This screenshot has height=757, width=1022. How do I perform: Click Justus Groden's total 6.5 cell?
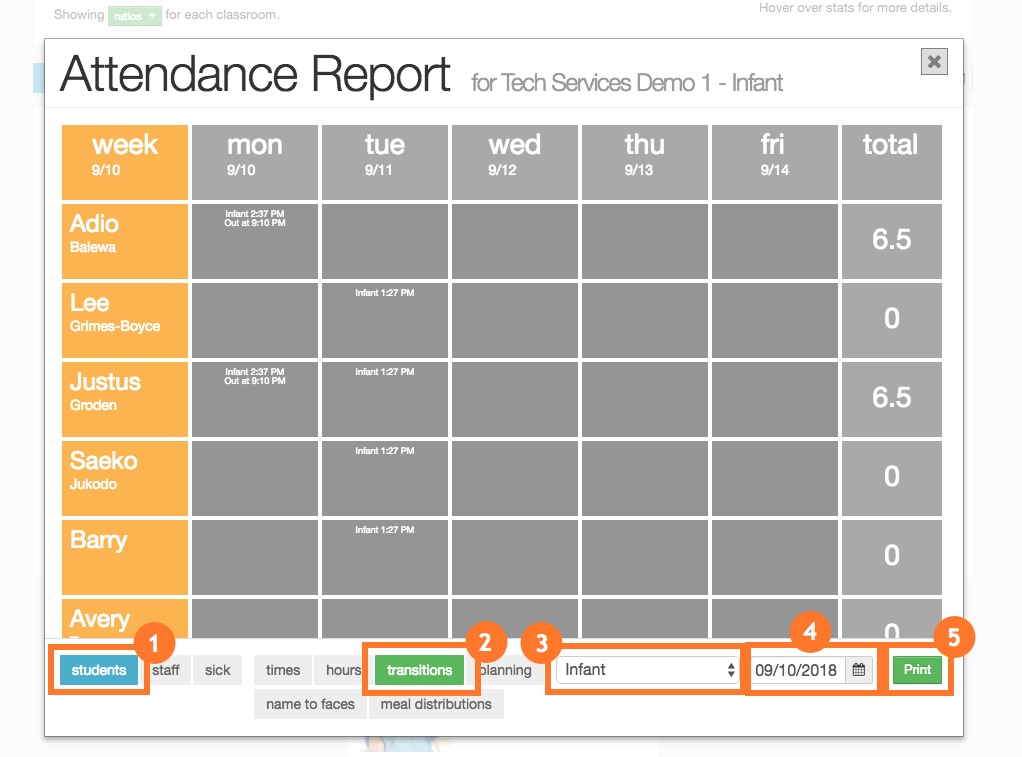pos(891,399)
